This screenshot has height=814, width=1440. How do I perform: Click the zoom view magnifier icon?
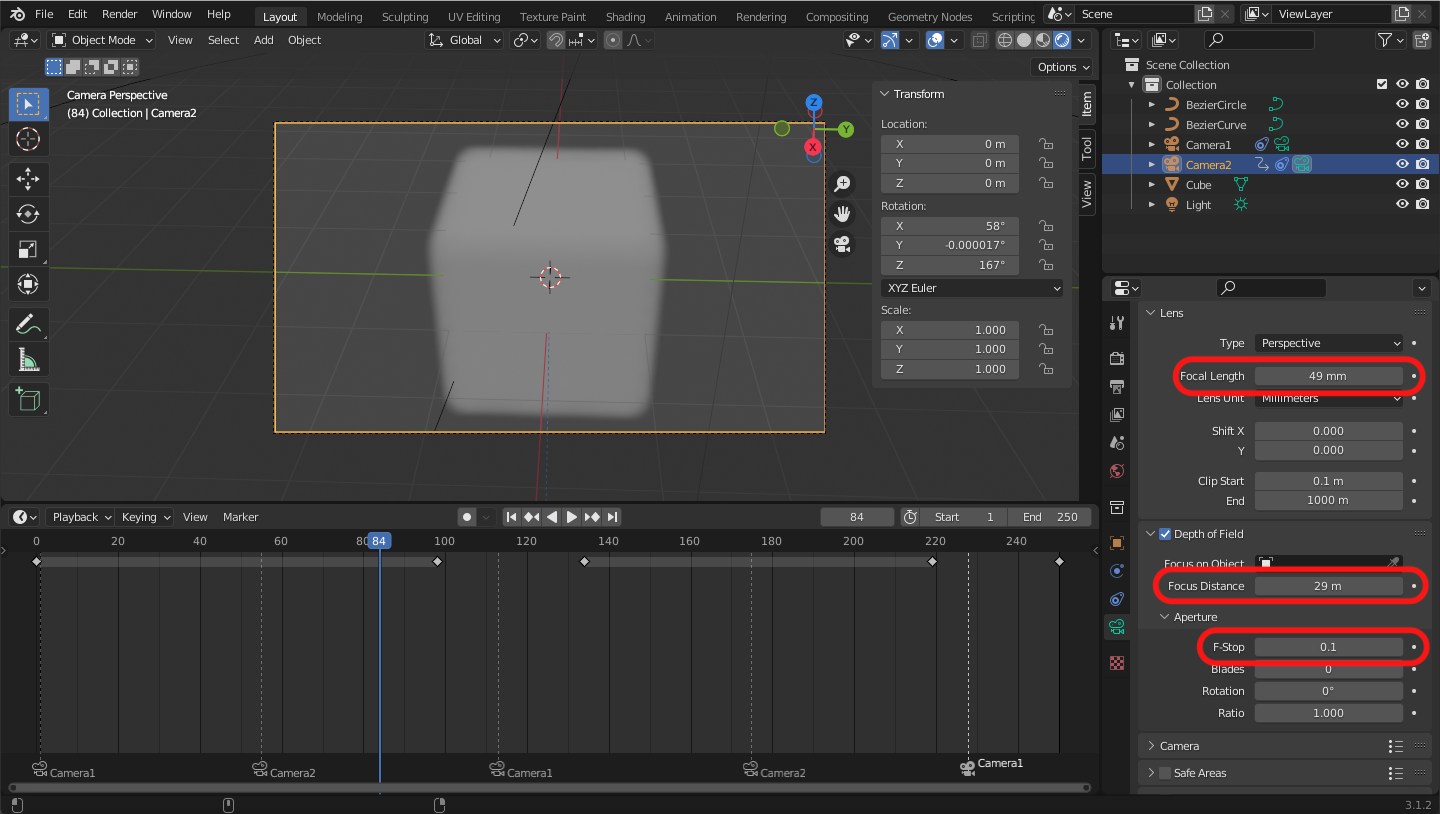coord(842,184)
